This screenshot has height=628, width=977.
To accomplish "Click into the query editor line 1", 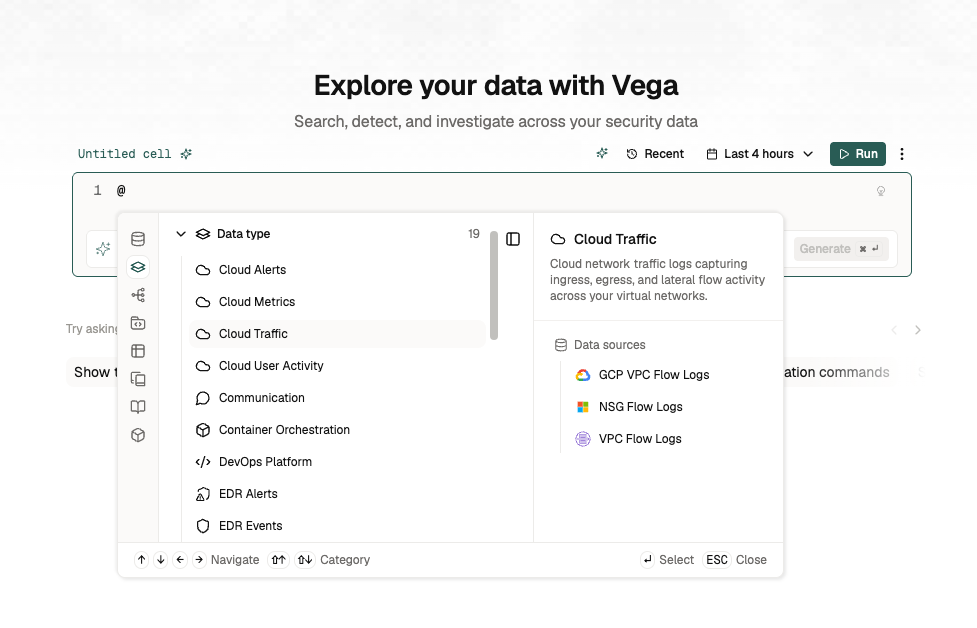I will [x=492, y=191].
